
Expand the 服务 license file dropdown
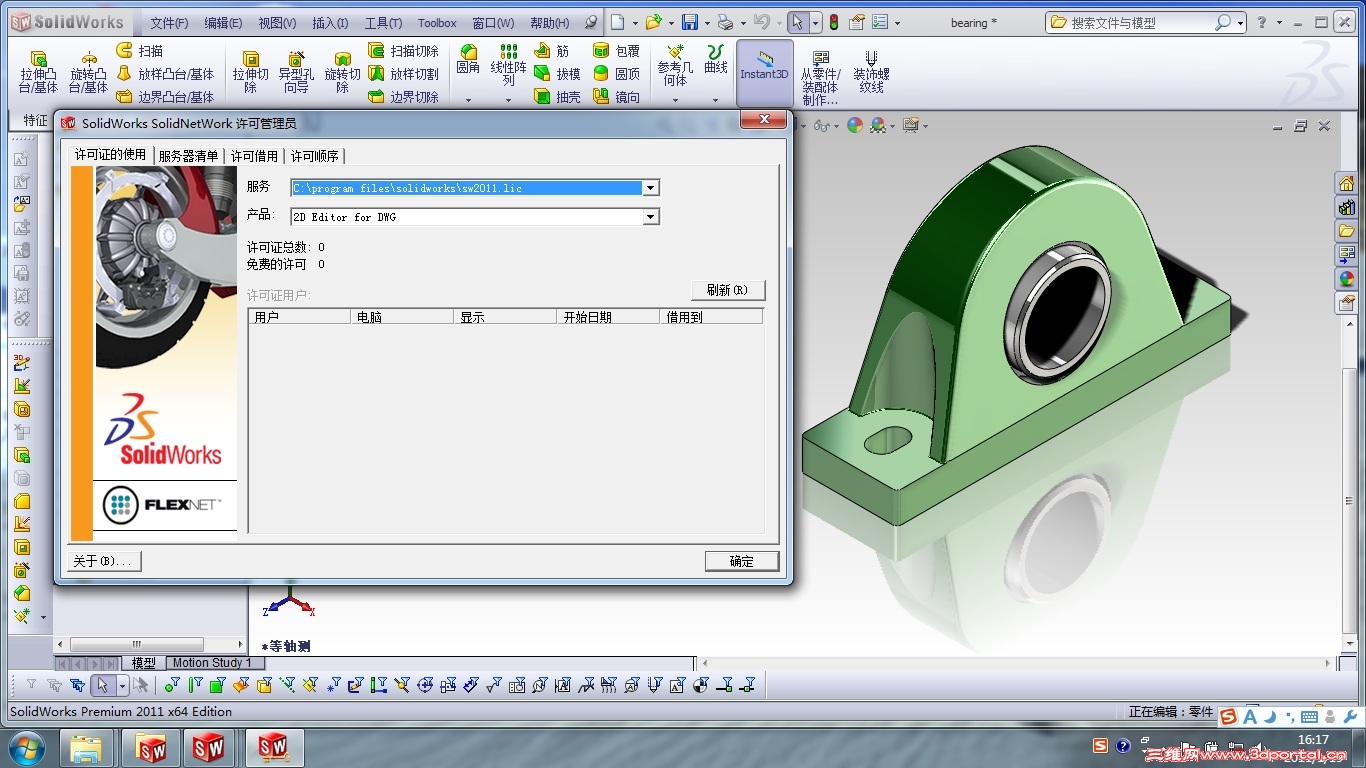(x=651, y=188)
